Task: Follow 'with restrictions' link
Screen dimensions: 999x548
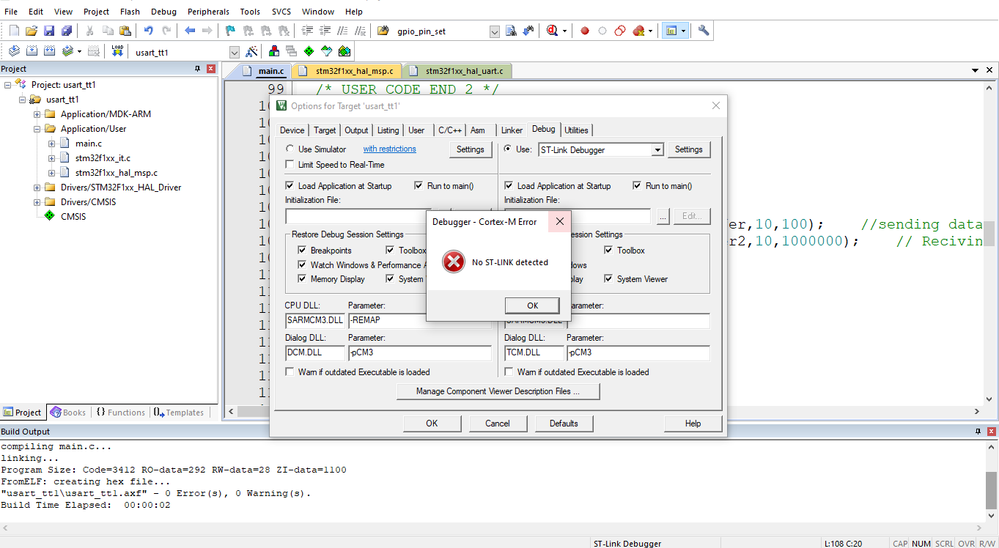Action: click(x=389, y=148)
